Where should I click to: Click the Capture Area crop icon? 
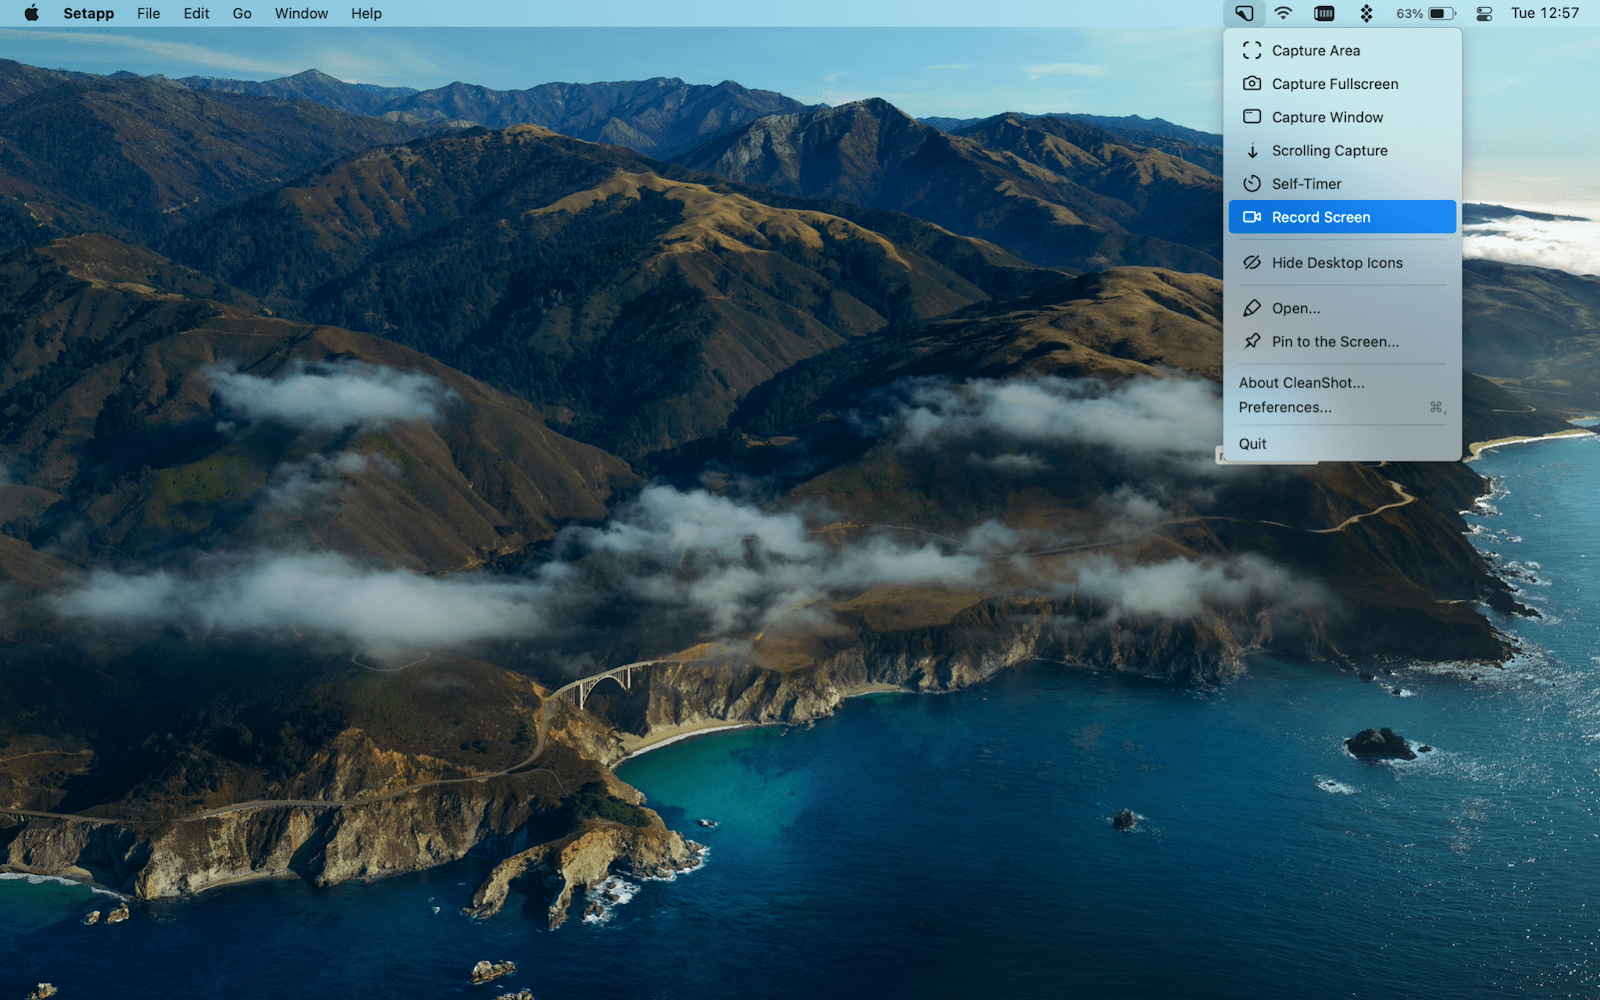pyautogui.click(x=1252, y=50)
